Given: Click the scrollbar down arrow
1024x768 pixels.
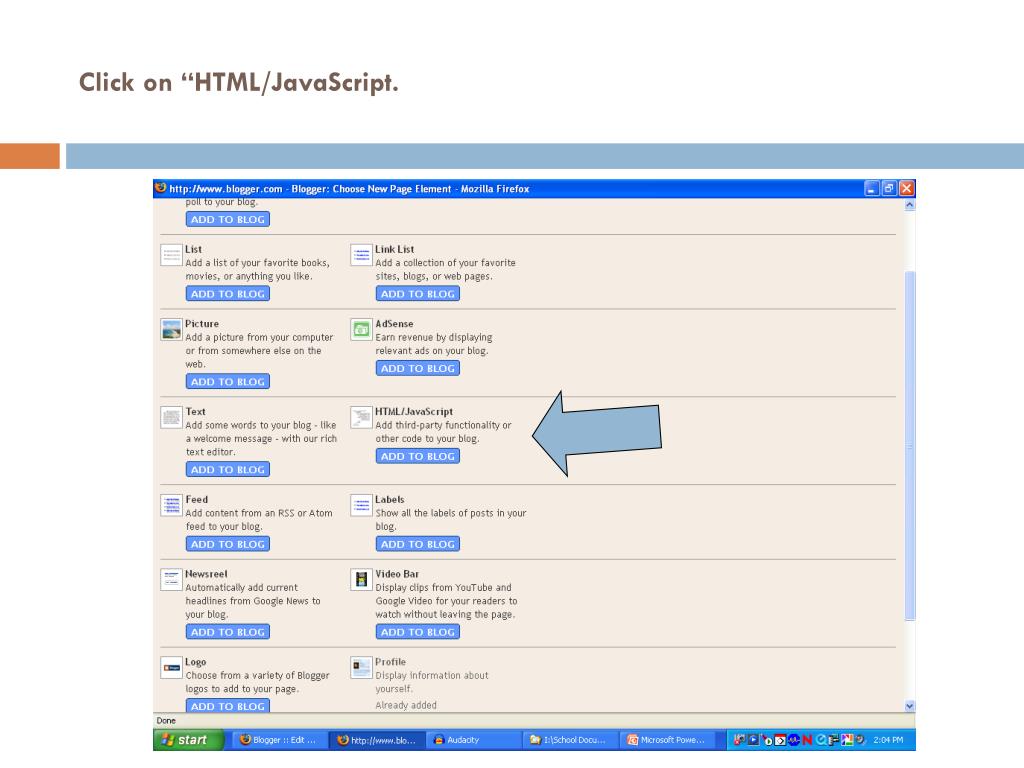Looking at the screenshot, I should click(x=910, y=706).
